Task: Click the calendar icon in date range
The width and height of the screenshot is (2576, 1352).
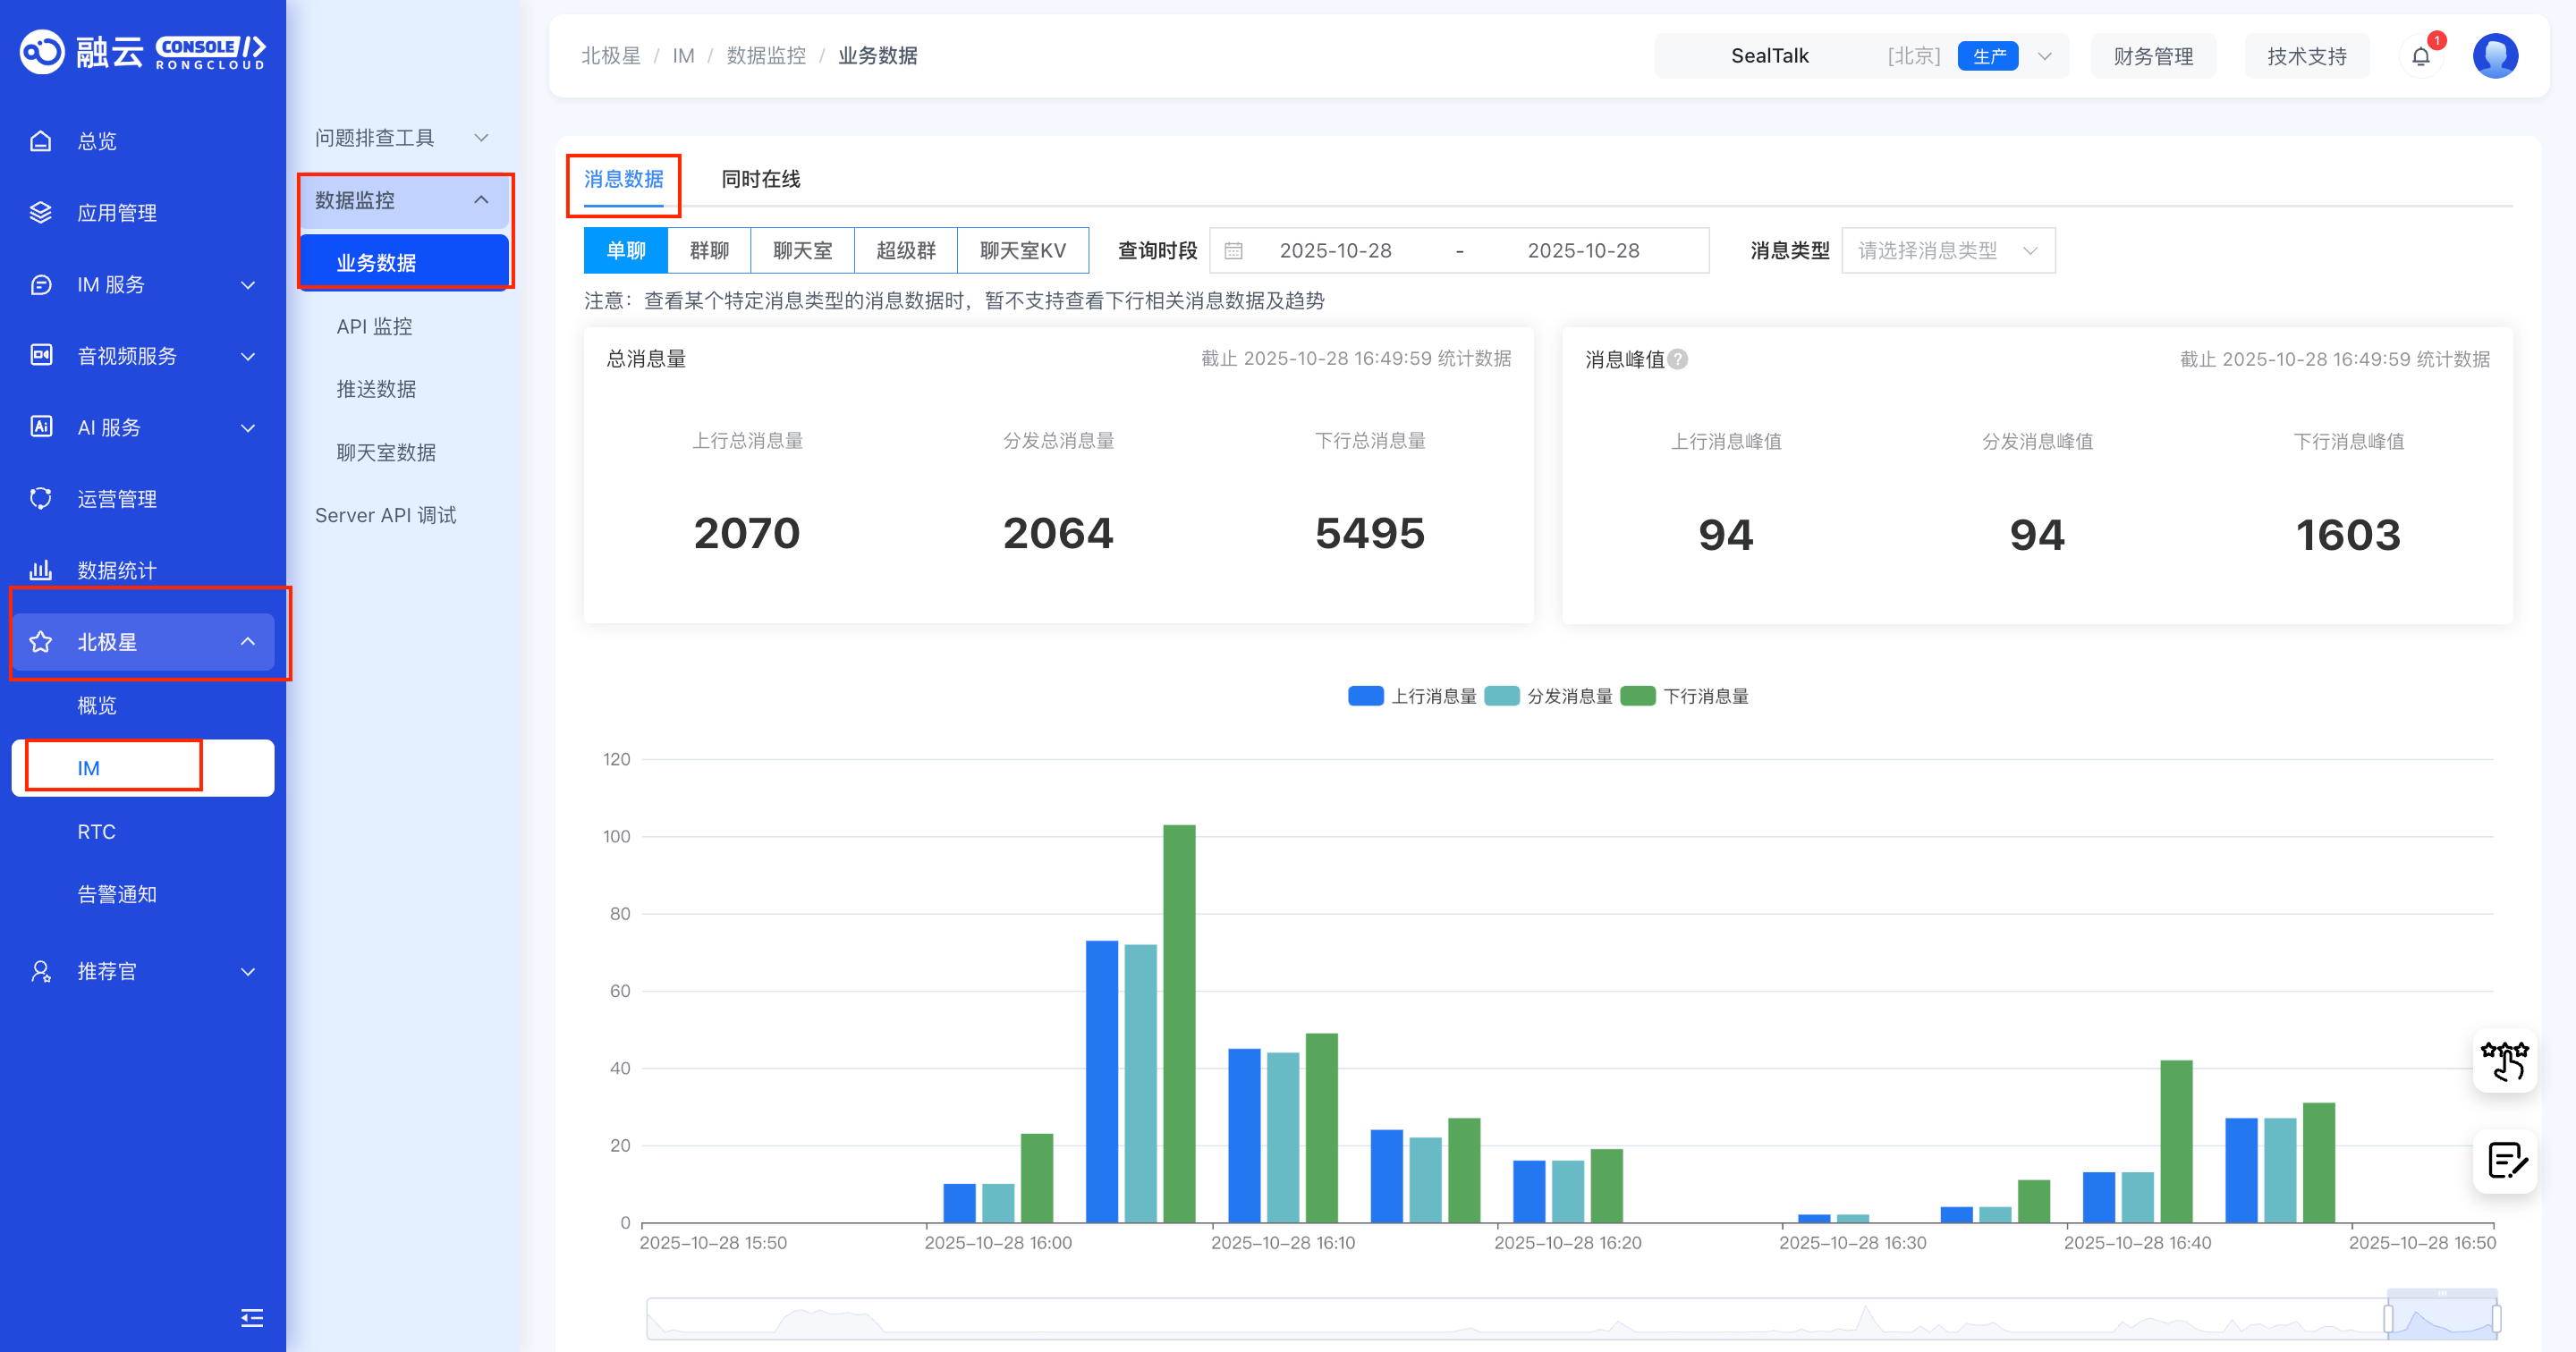Action: [1234, 251]
